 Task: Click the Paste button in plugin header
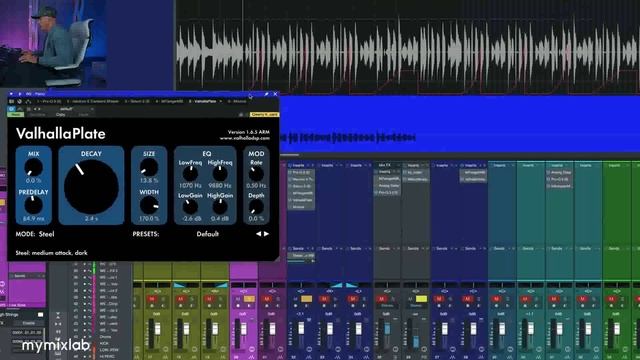point(83,115)
